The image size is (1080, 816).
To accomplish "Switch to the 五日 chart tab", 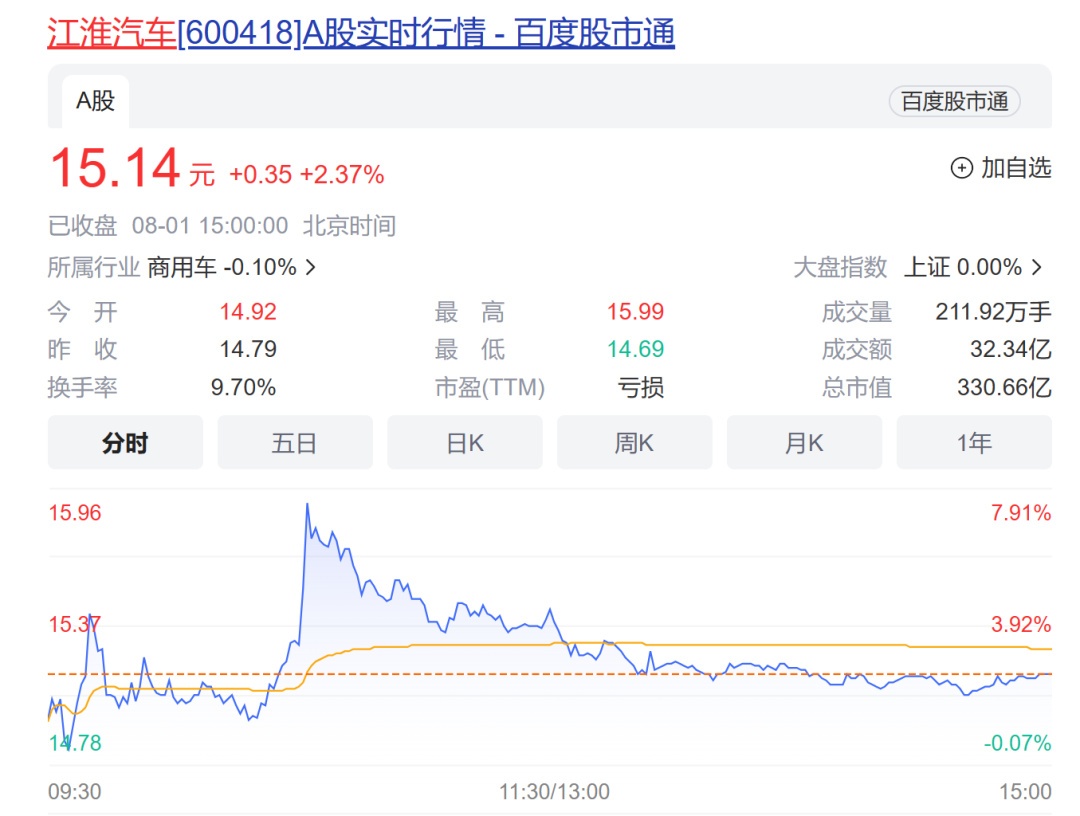I will point(295,443).
